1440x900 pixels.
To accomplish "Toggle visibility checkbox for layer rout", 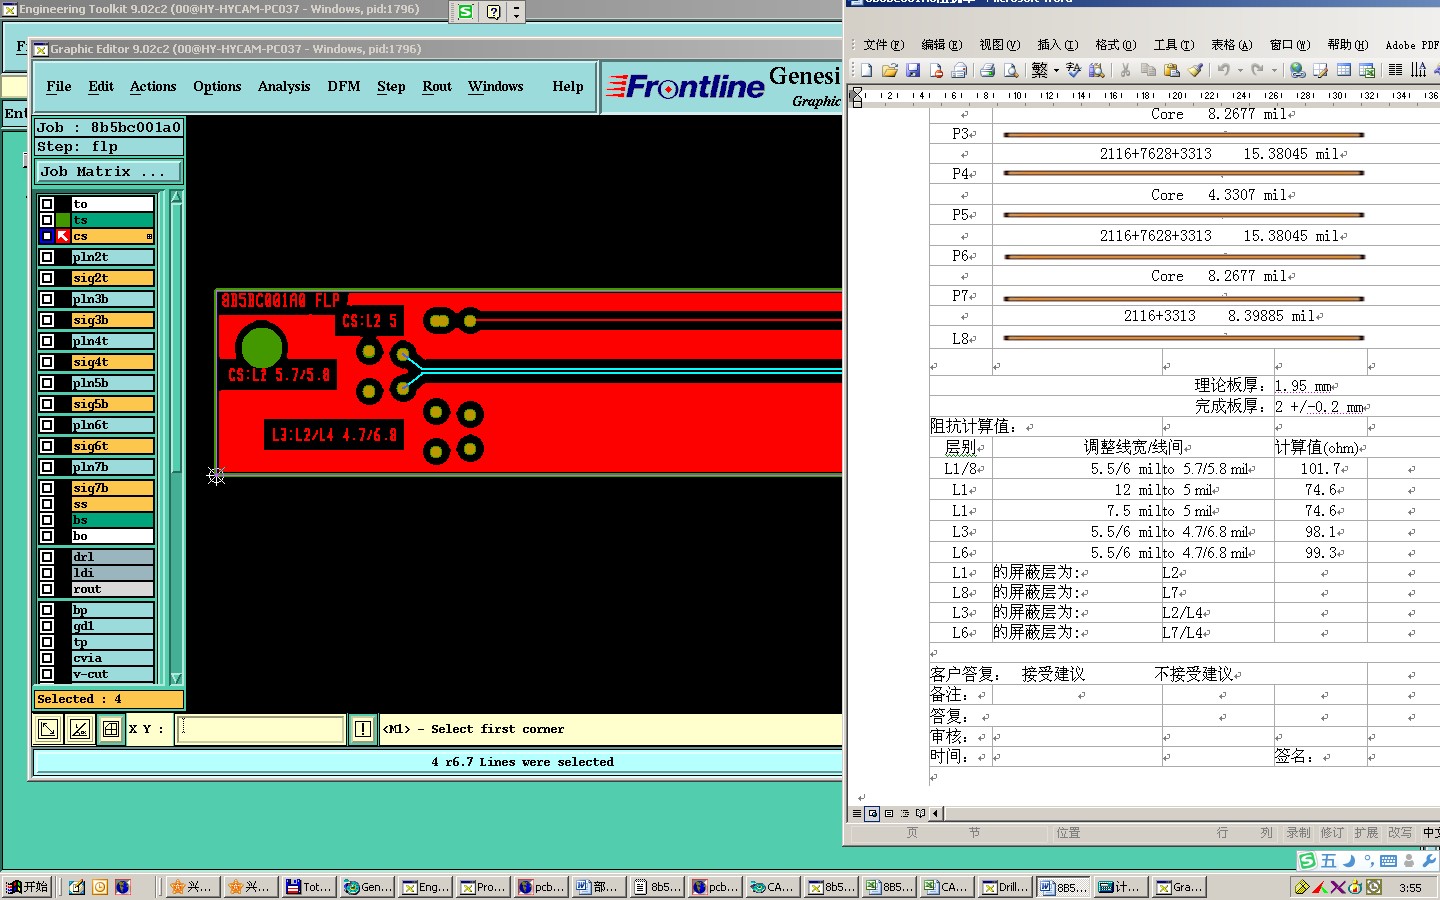I will [x=47, y=589].
